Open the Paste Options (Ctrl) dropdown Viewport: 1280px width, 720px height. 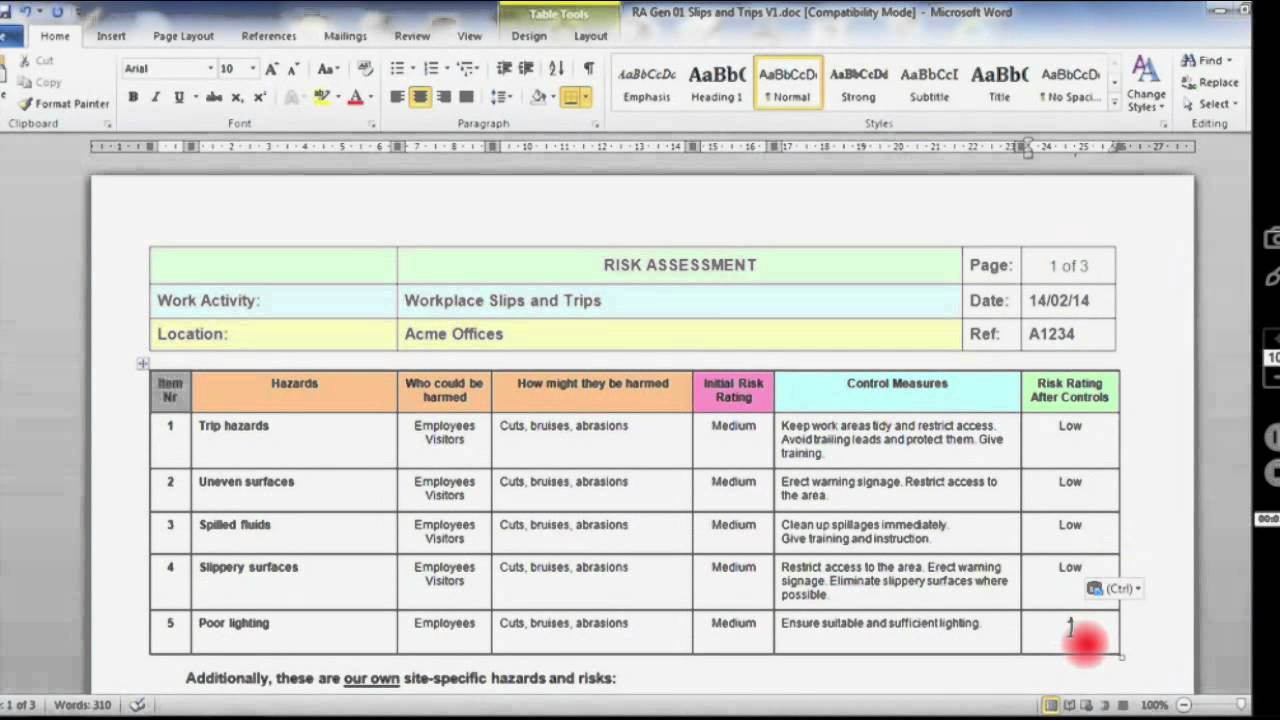click(x=1113, y=588)
